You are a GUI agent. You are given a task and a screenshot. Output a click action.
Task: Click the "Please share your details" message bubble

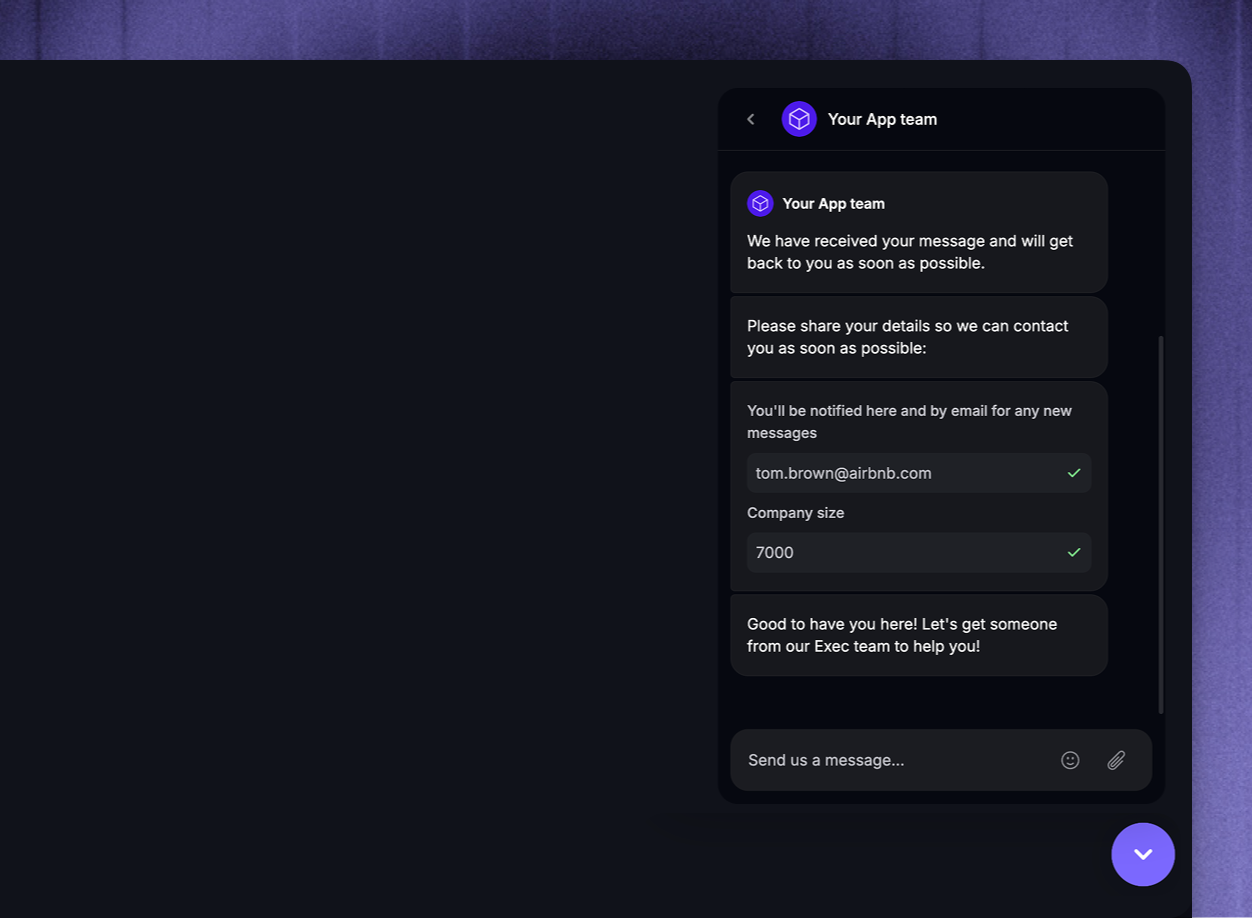coord(919,337)
